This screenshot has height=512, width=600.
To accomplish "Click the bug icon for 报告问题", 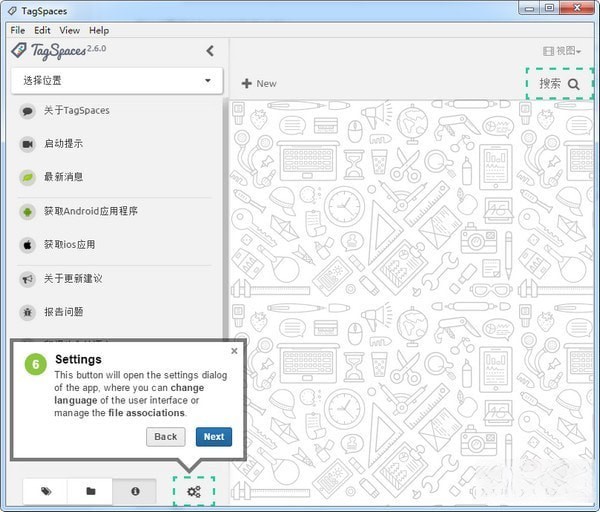I will point(27,312).
